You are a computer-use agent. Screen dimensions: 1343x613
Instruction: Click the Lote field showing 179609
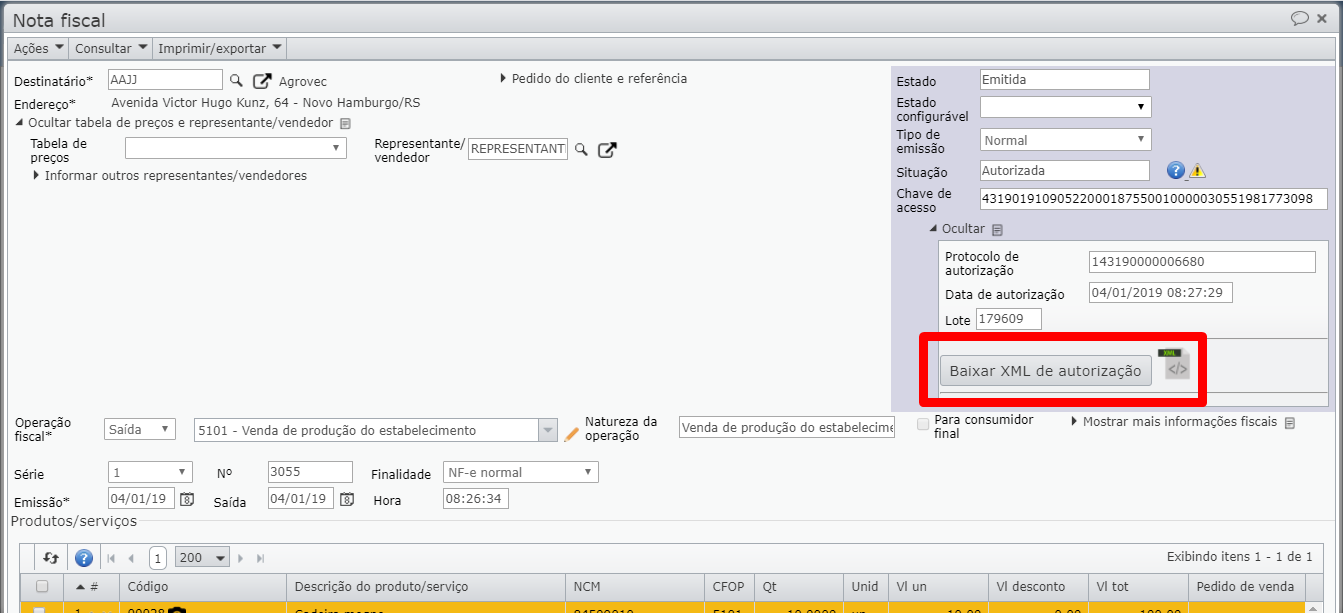1008,319
